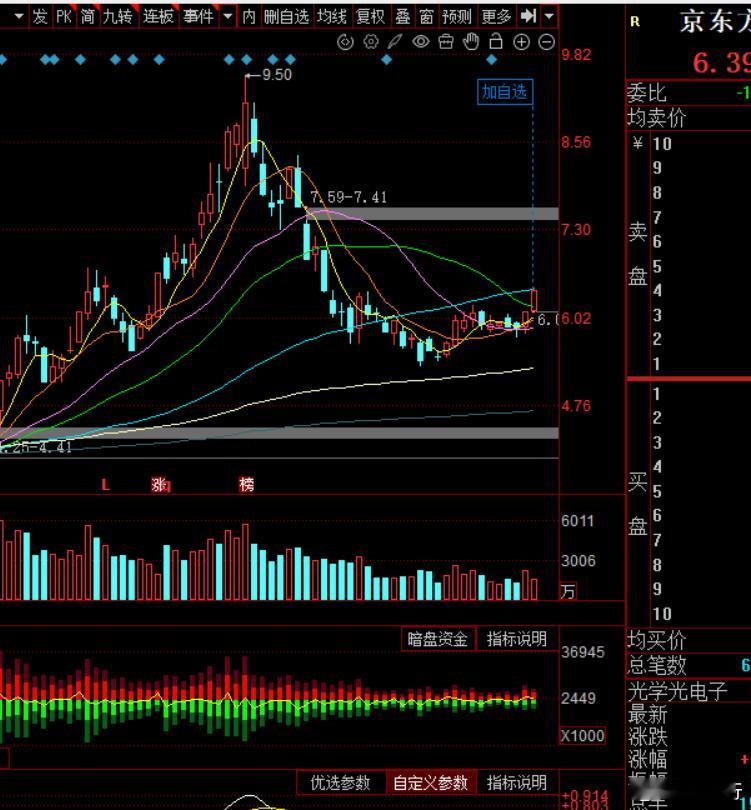The height and width of the screenshot is (810, 751).
Task: Click the blue 加自选 button
Action: [x=505, y=92]
